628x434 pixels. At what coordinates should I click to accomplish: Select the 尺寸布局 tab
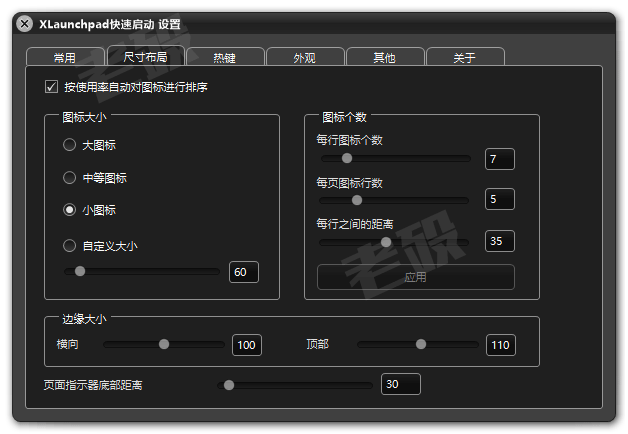[x=146, y=56]
